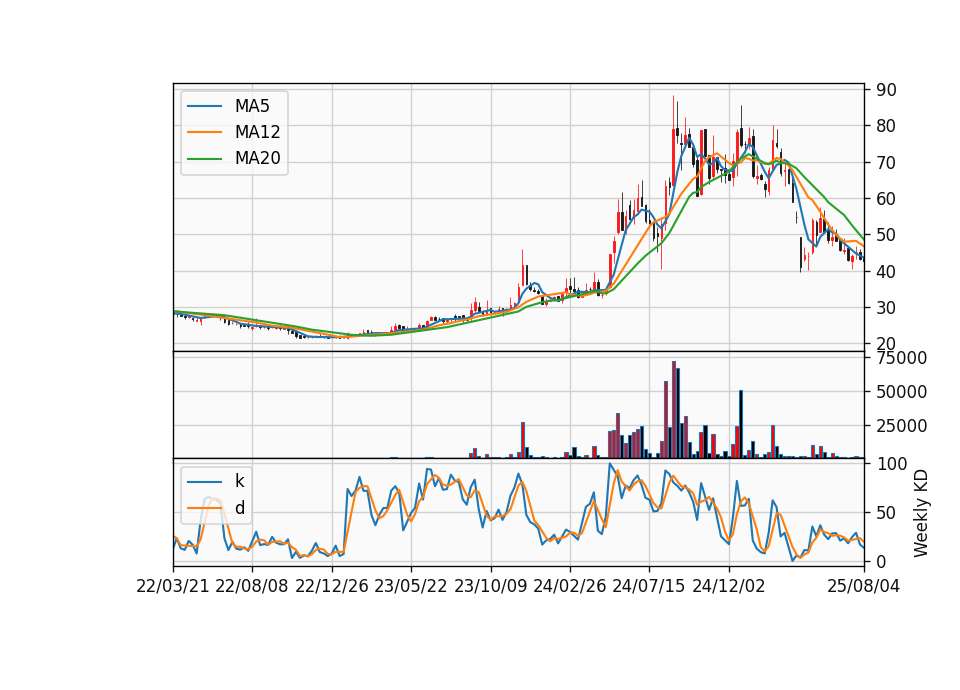Click the 22/03/21 date tick label
Viewport: 960px width, 690px height.
click(x=173, y=586)
